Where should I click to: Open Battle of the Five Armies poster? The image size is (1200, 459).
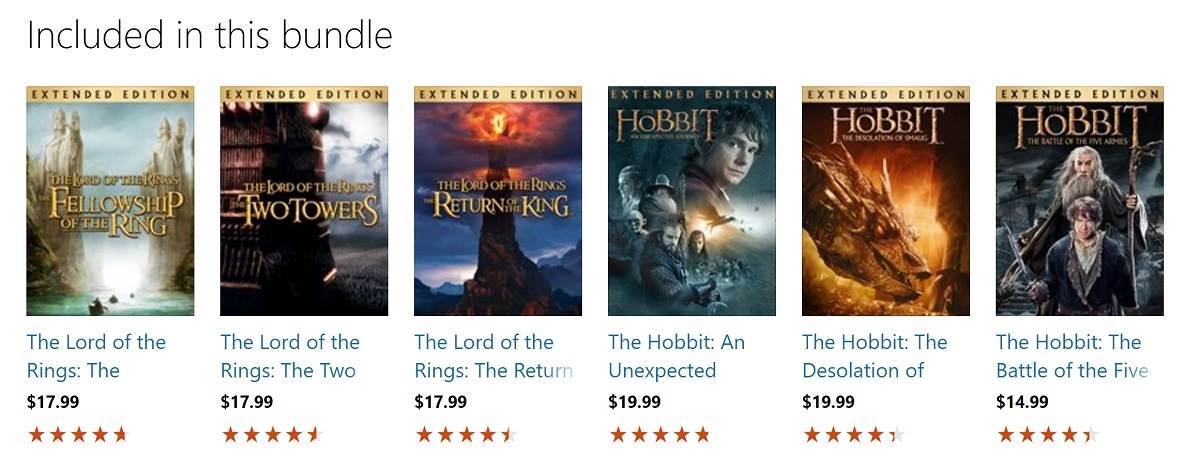[x=1080, y=201]
